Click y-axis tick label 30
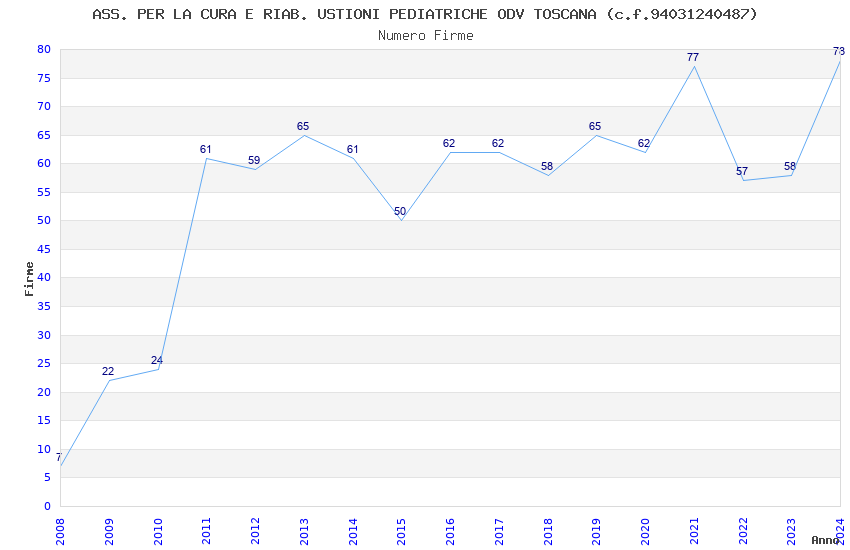Viewport: 850px width, 550px height. coord(44,335)
